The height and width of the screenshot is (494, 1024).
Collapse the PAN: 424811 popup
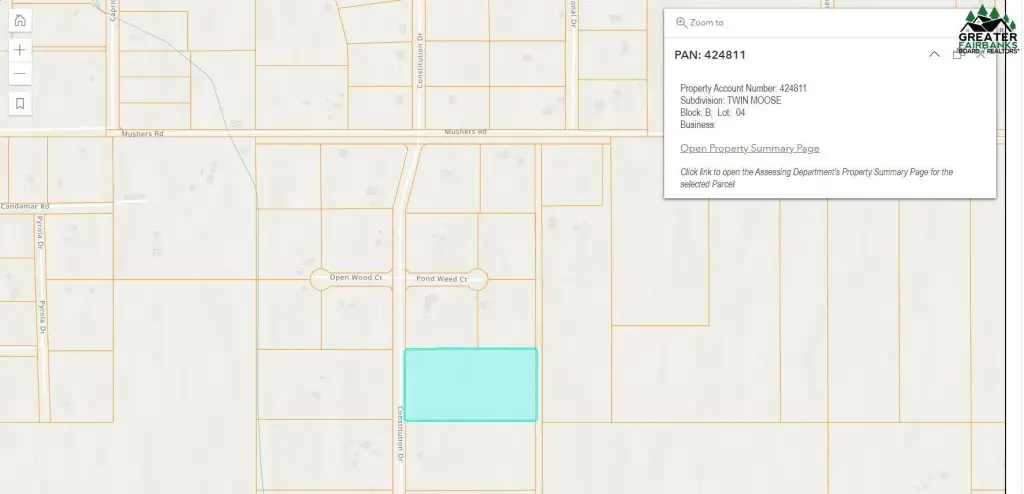tap(934, 55)
